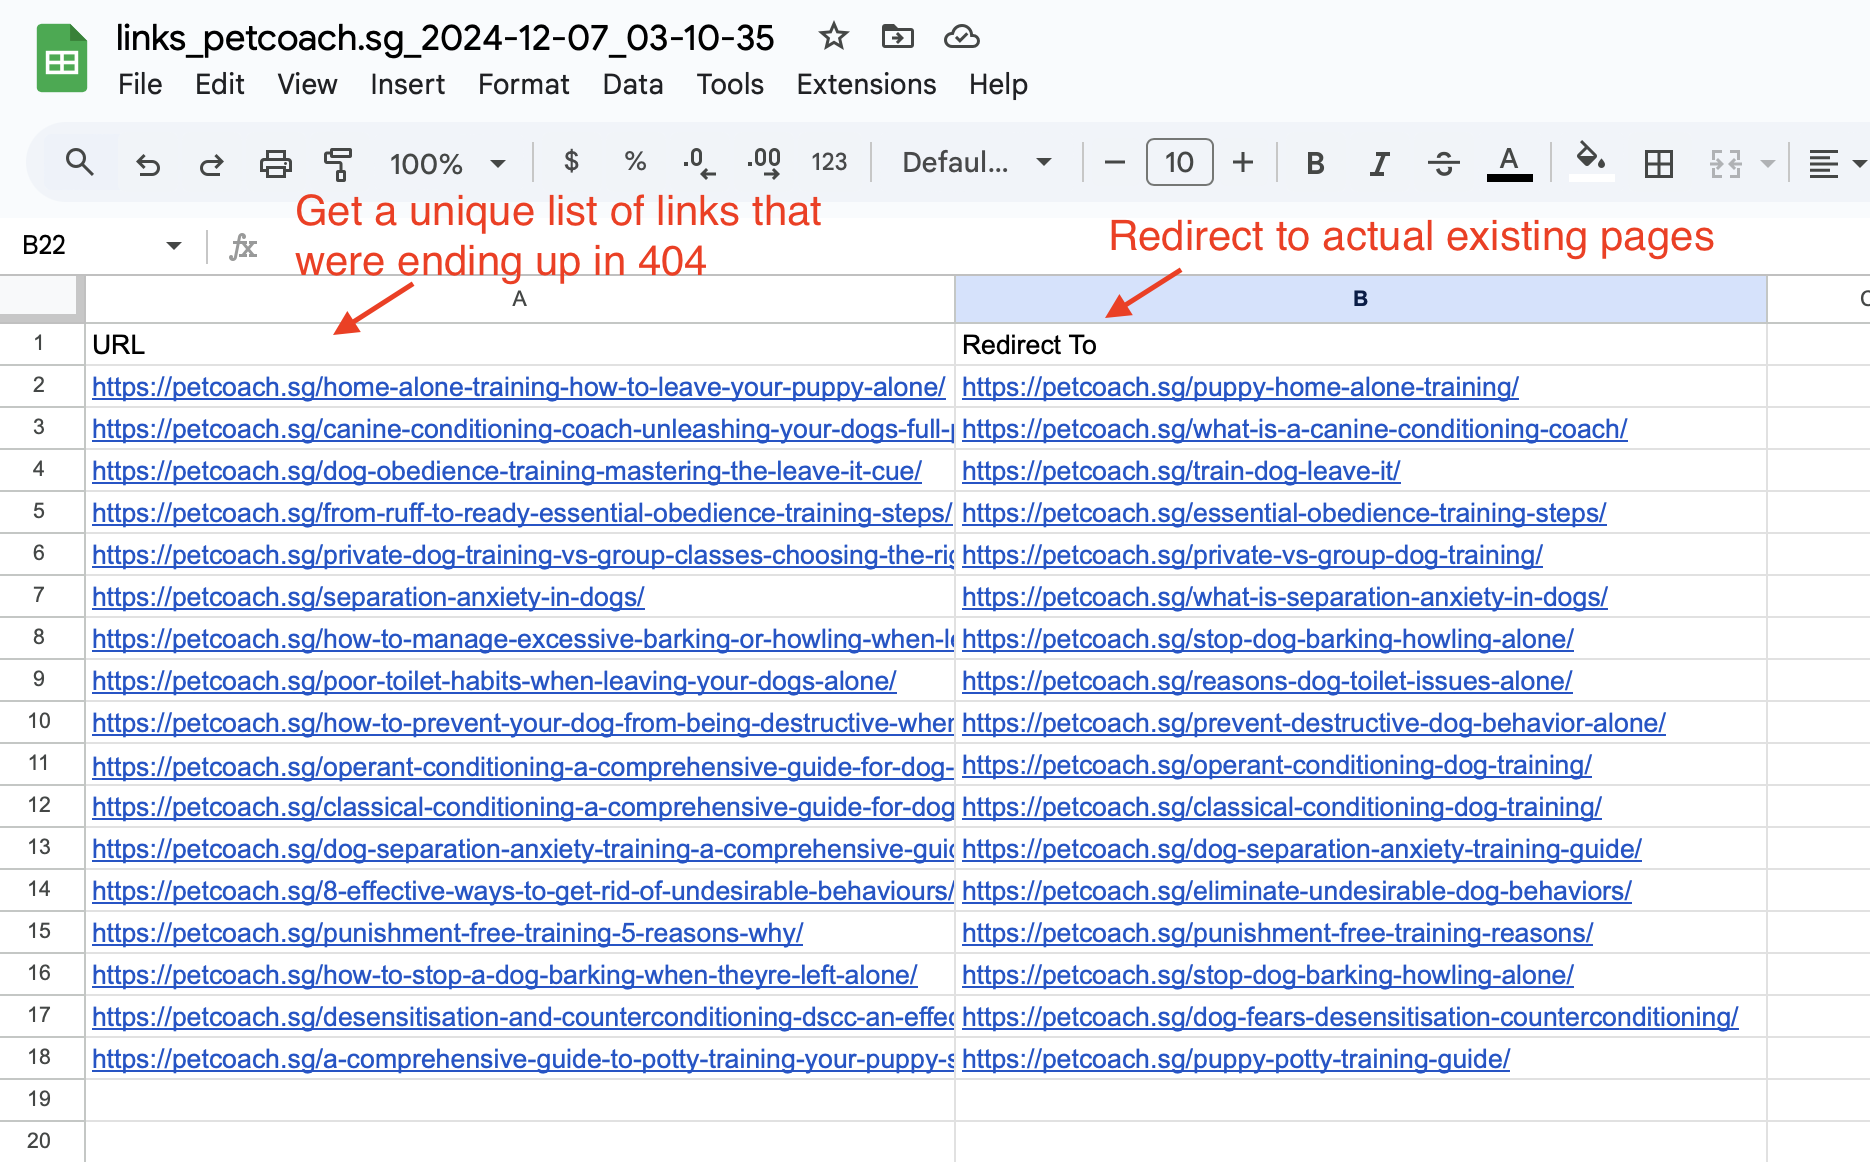Open the View menu
The image size is (1870, 1162).
point(307,84)
